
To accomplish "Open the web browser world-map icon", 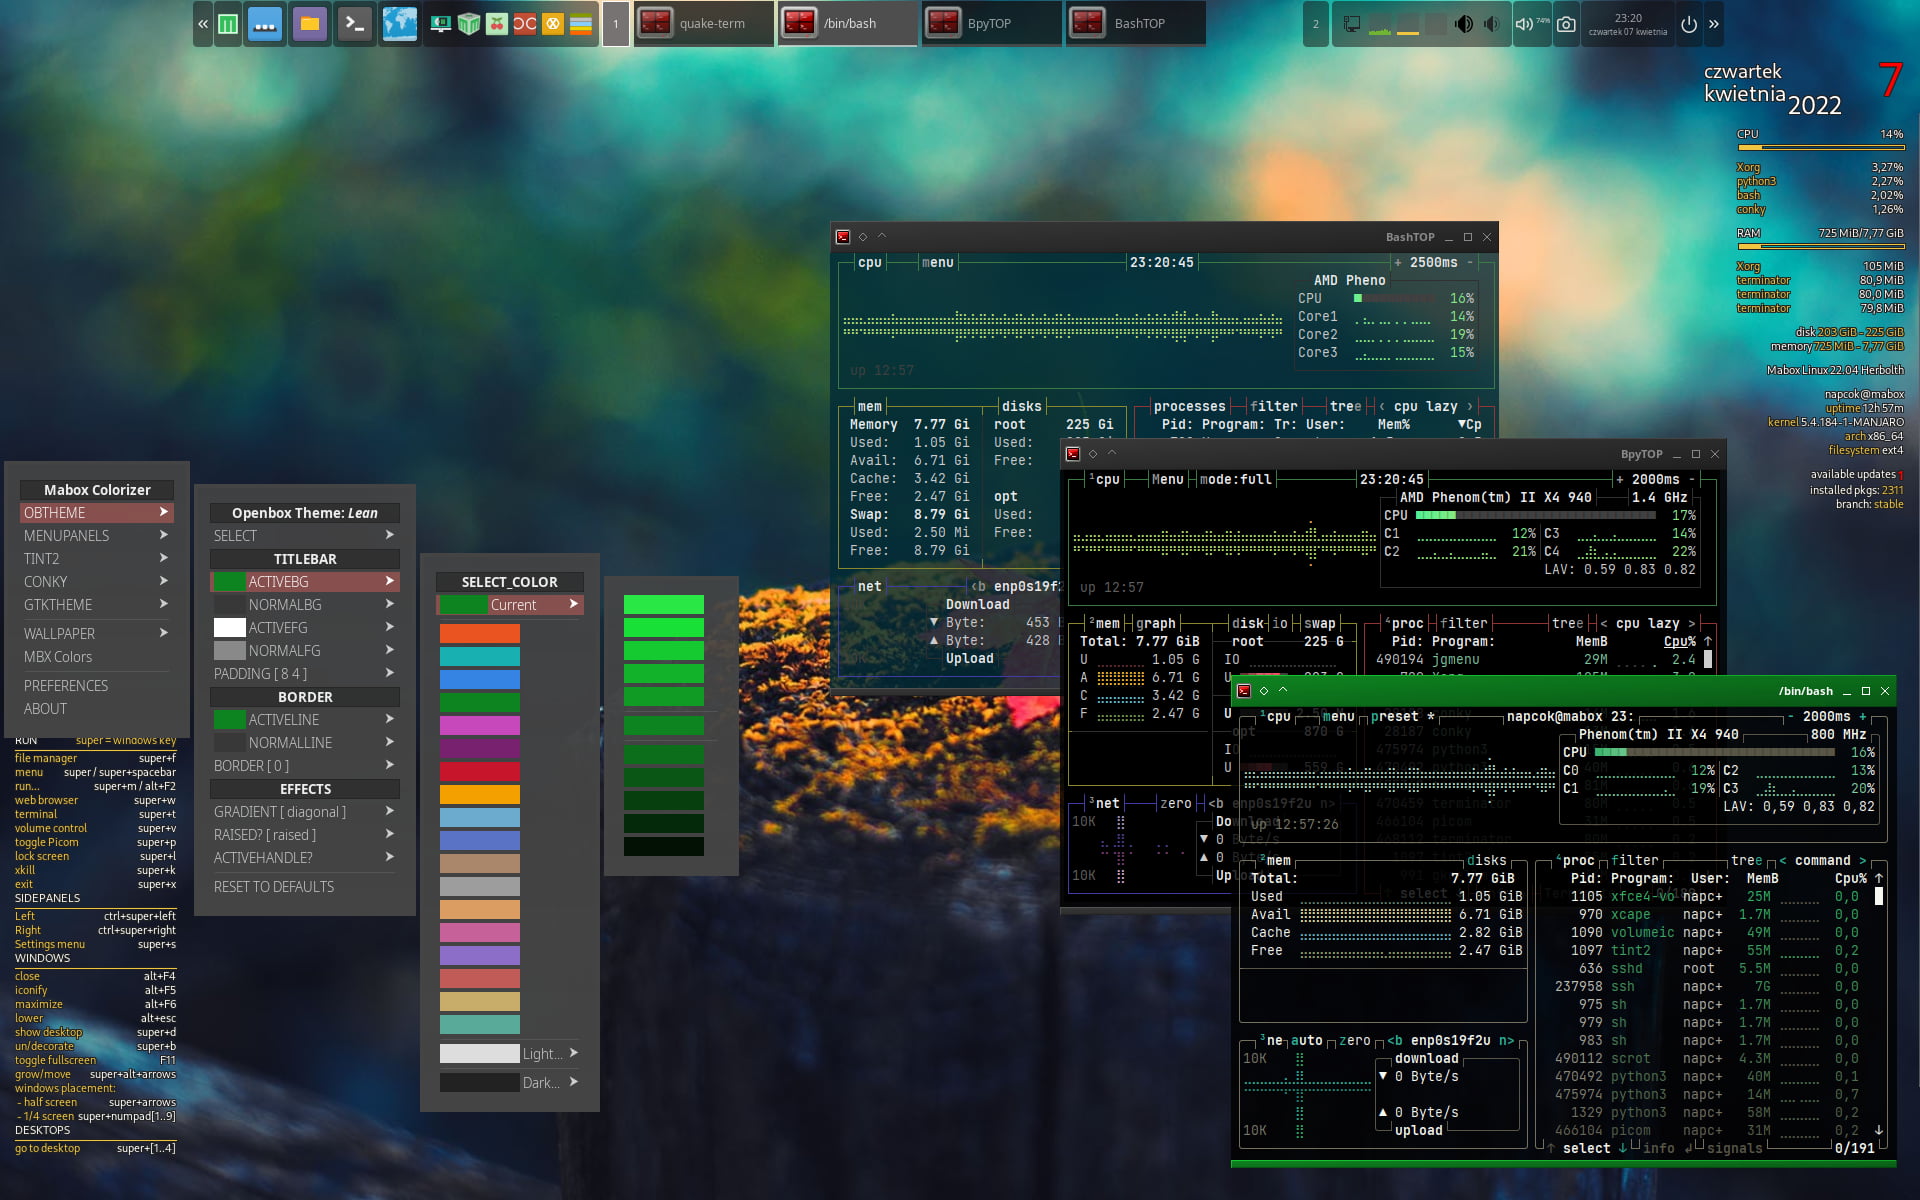I will [x=400, y=23].
